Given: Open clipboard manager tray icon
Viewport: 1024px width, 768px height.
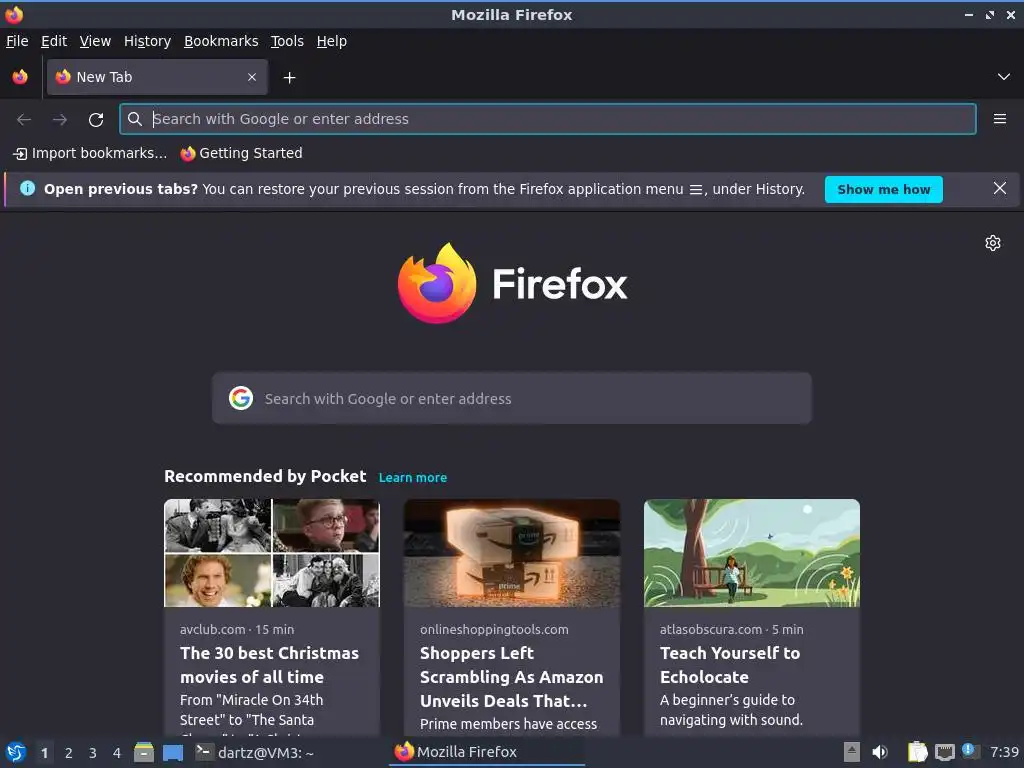Looking at the screenshot, I should [918, 752].
